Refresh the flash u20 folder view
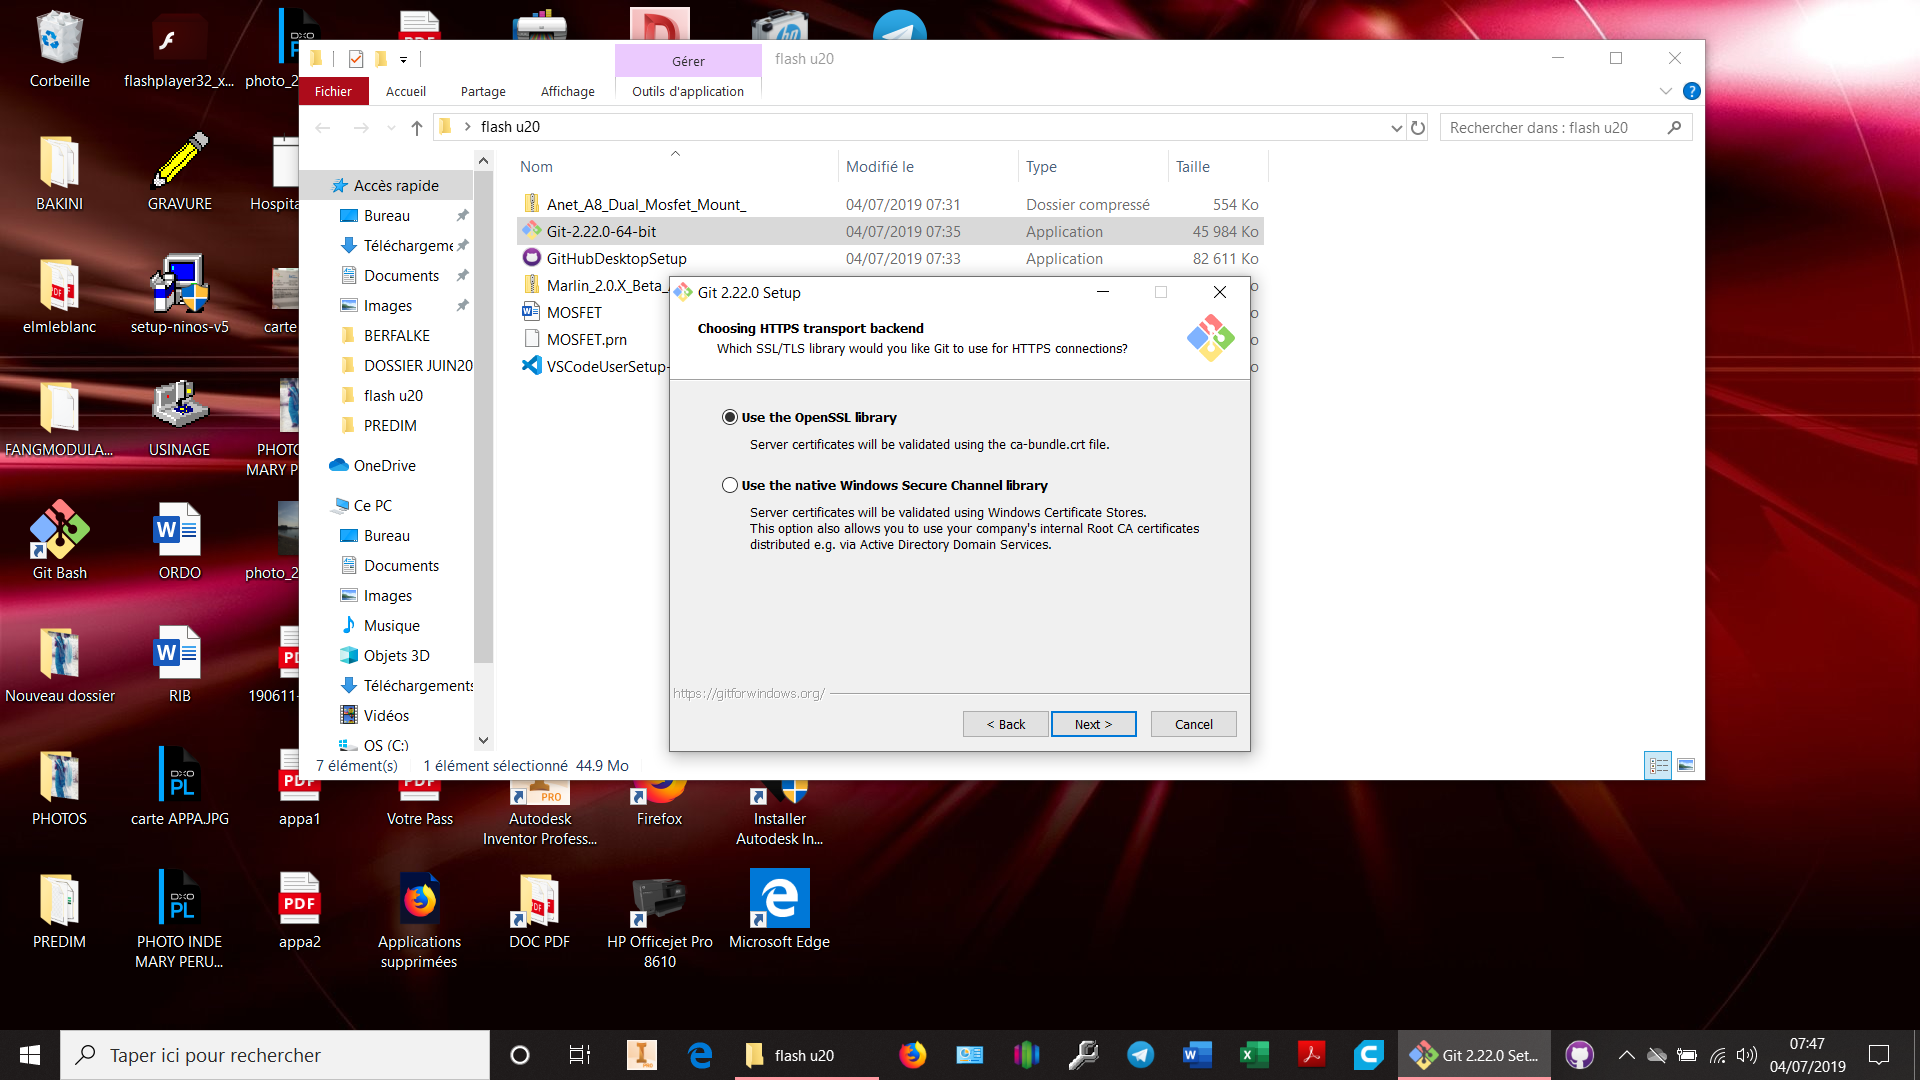Screen dimensions: 1920x1080 1418,127
